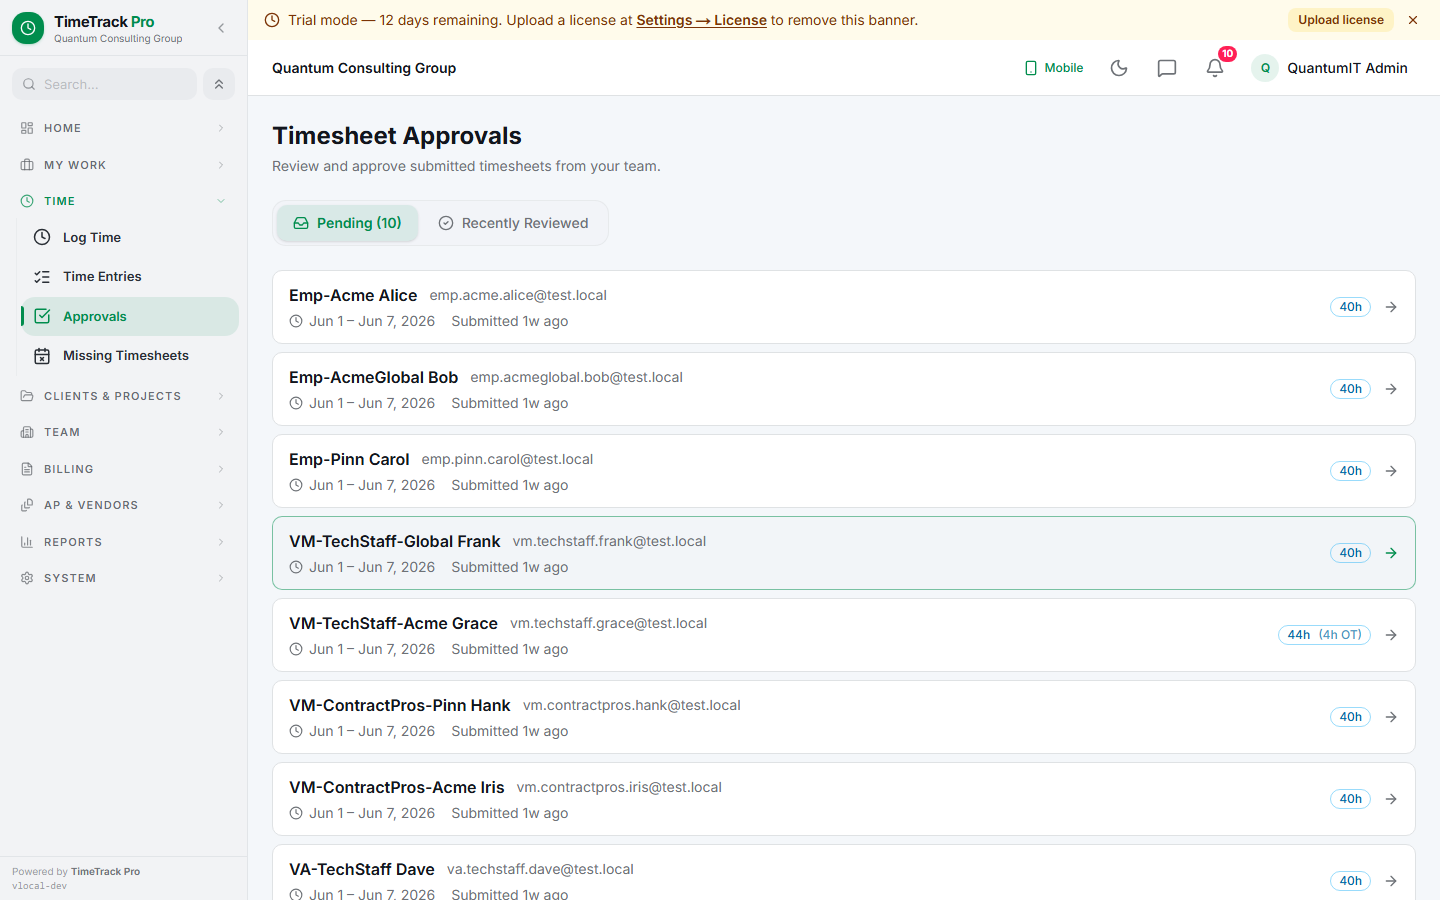
Task: Switch to Pending (10) tab
Action: [347, 223]
